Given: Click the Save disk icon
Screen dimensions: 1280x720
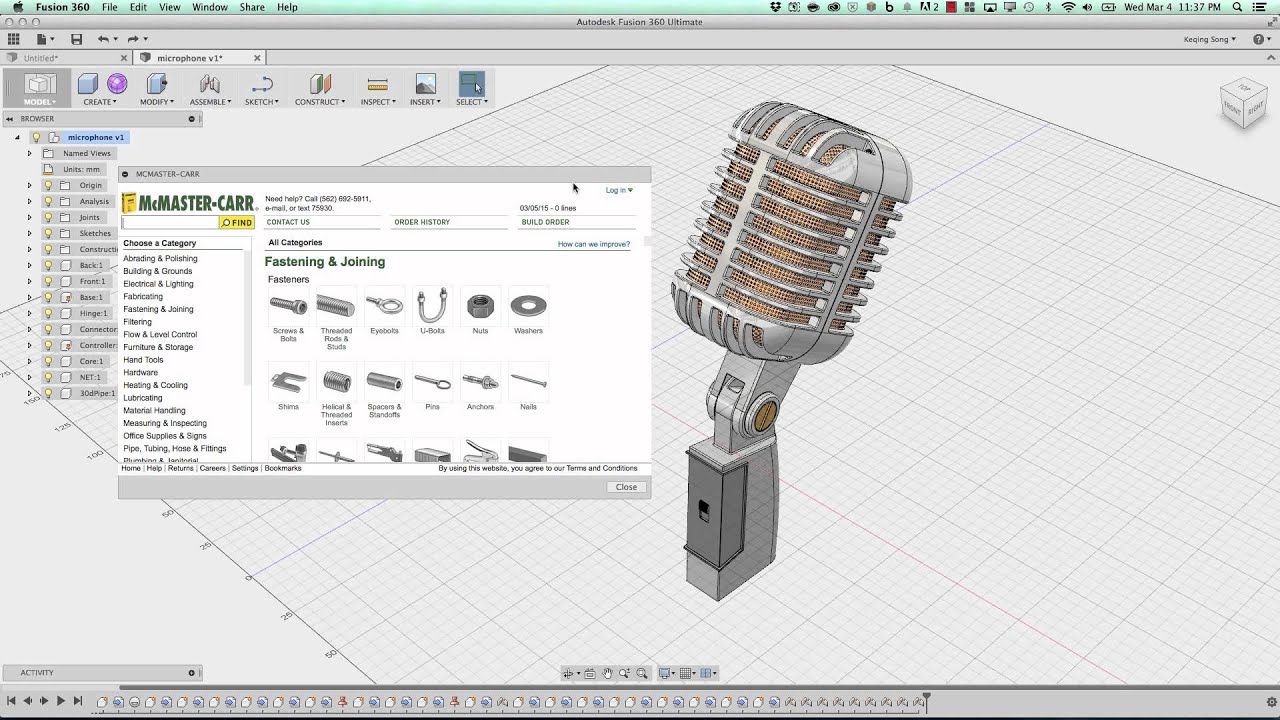Looking at the screenshot, I should coord(76,39).
